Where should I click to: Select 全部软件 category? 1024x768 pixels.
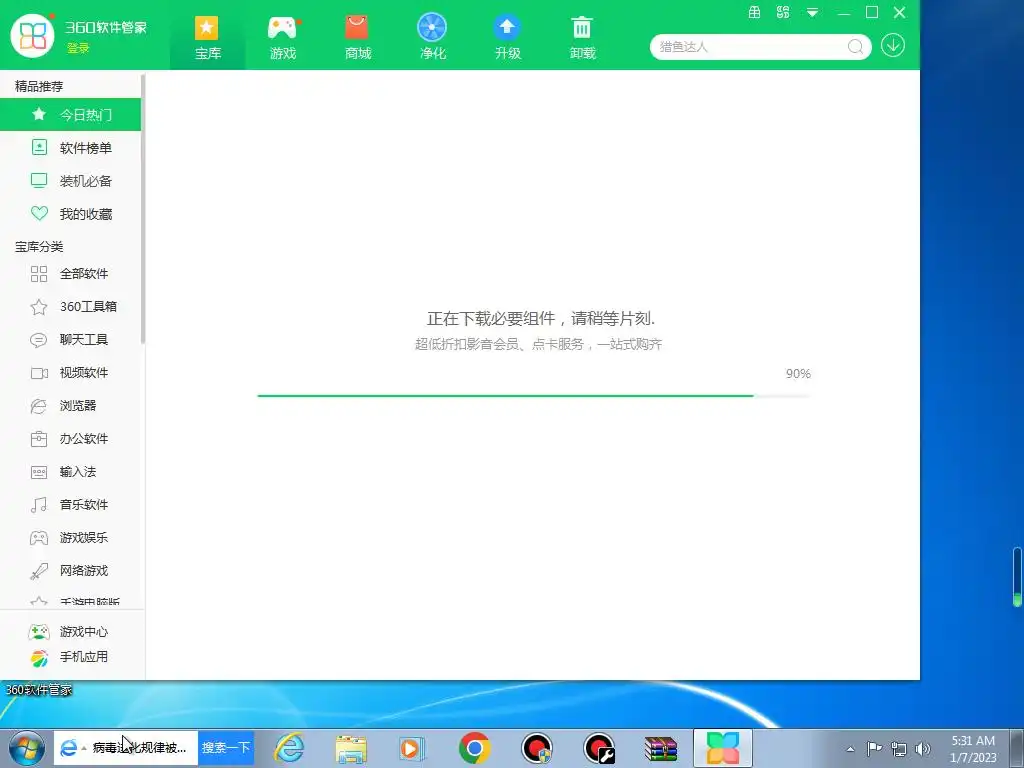pyautogui.click(x=71, y=274)
